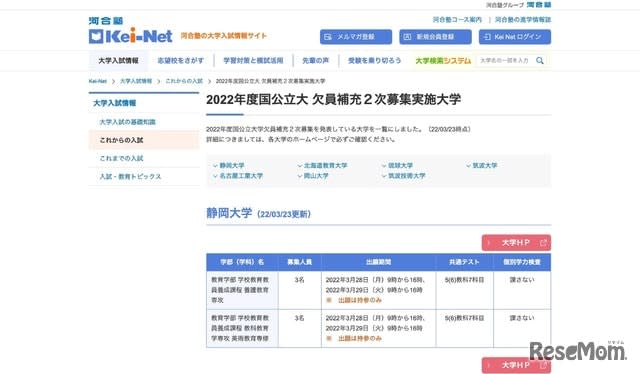This screenshot has width=640, height=374.
Task: Click the 大学検索システム label
Action: tap(443, 61)
